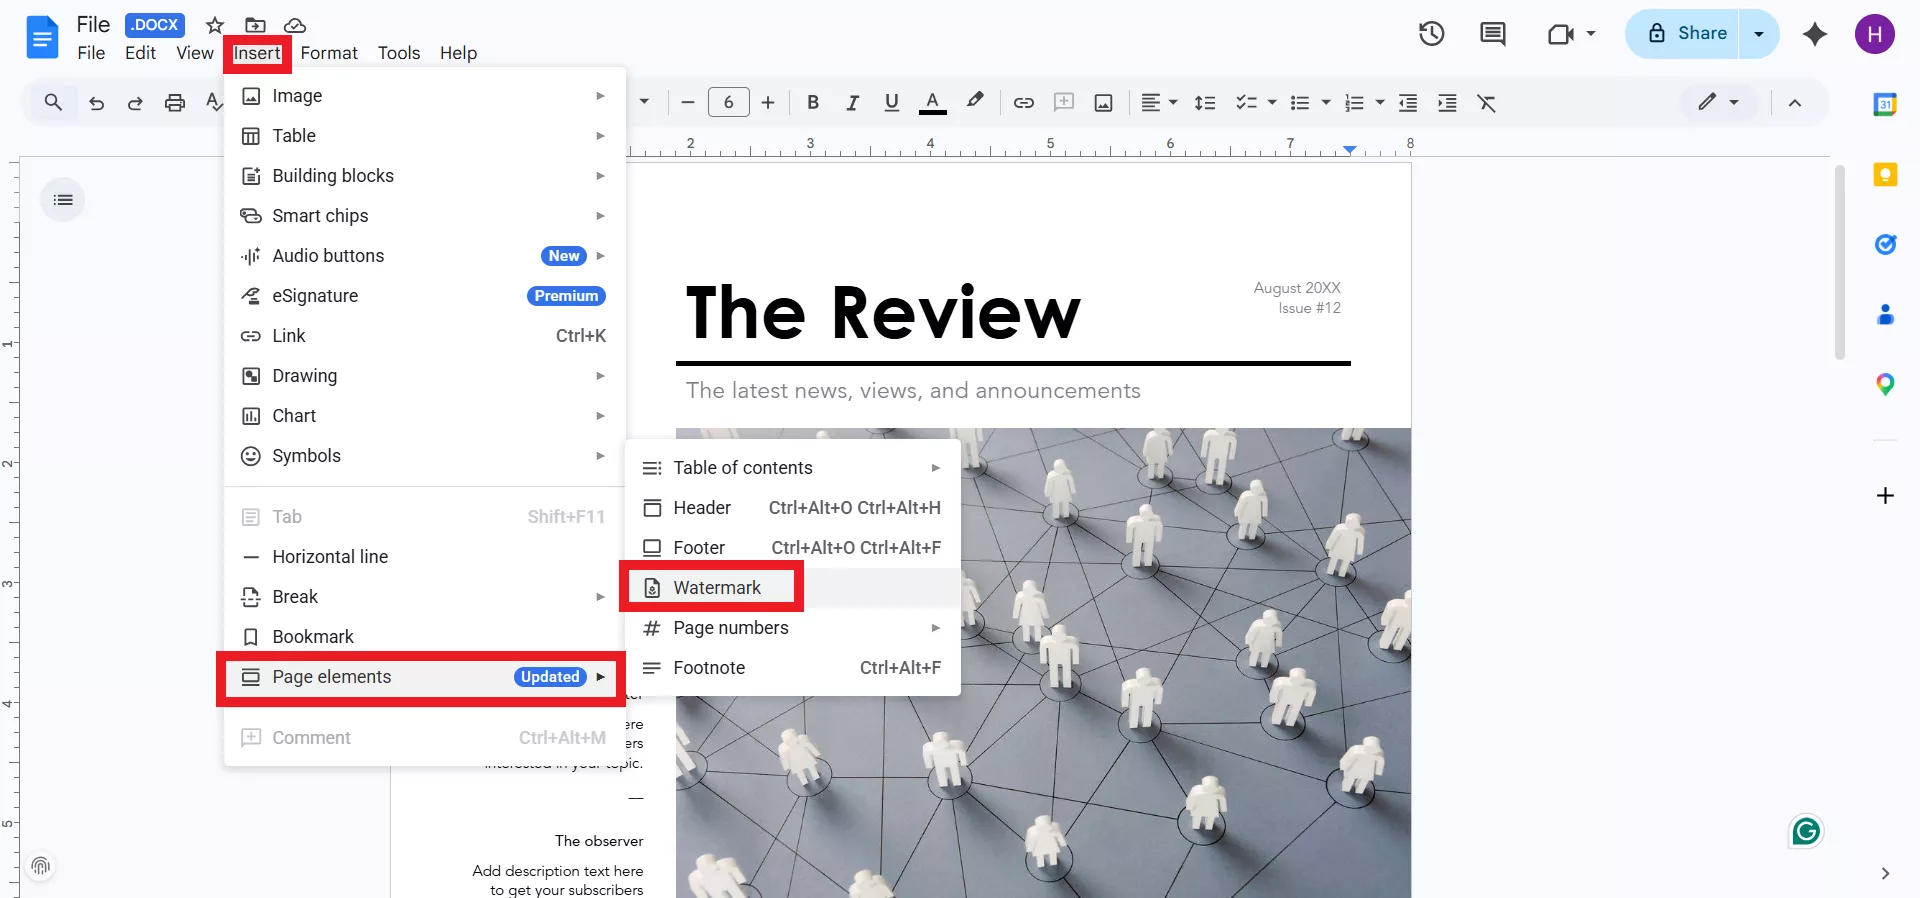Open version history clock icon
The image size is (1920, 898).
[1431, 33]
